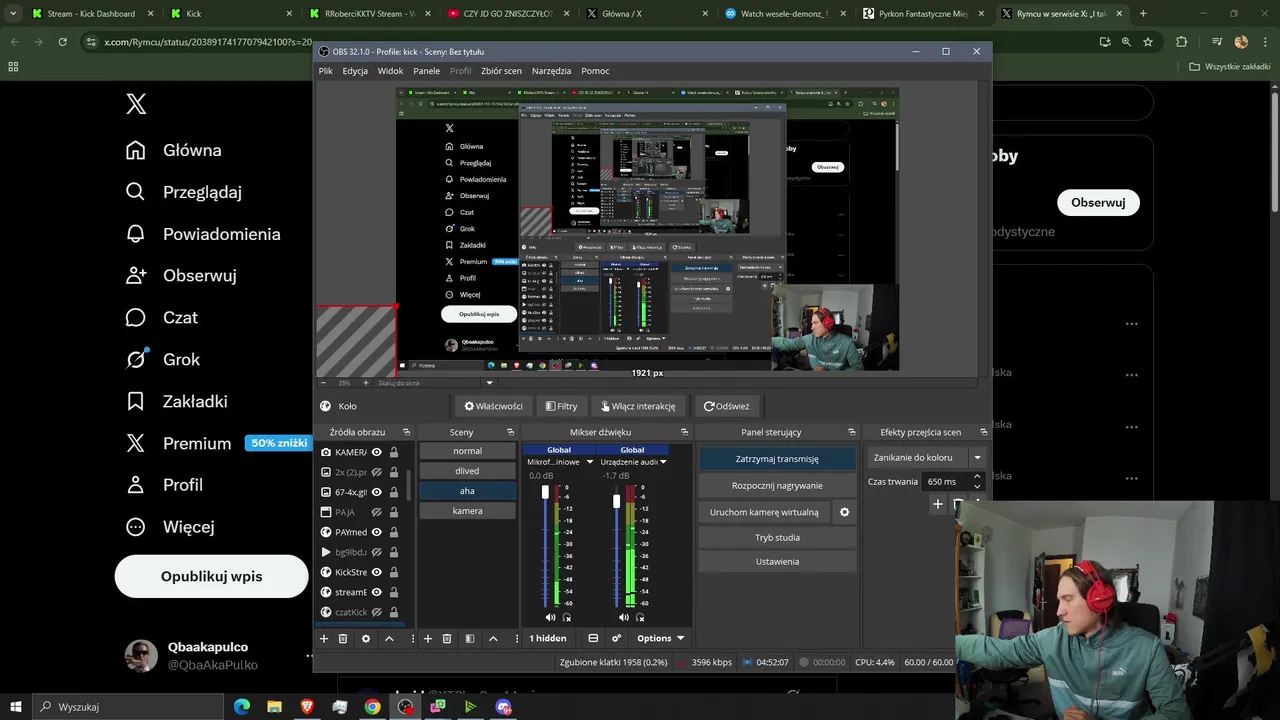Open scene filters icon in Sceny toolbar
The height and width of the screenshot is (720, 1280).
(x=470, y=638)
